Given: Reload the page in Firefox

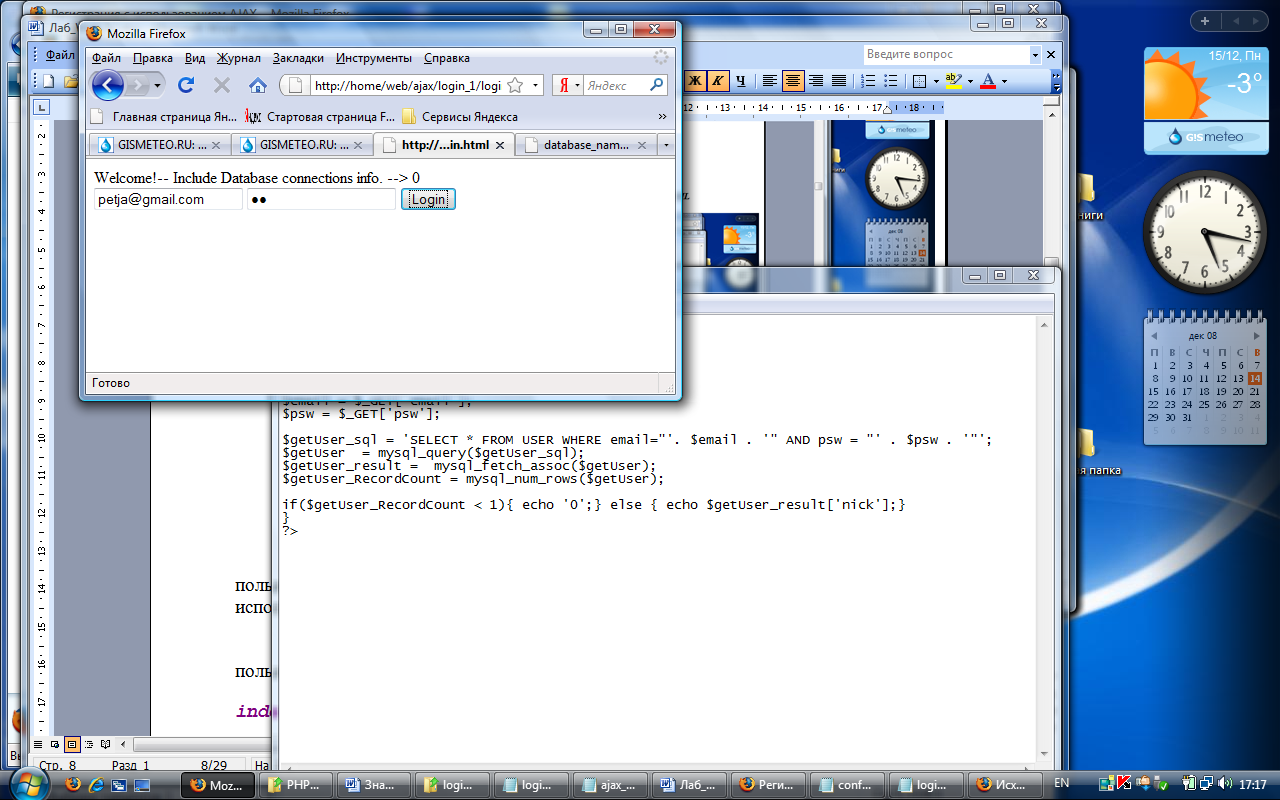Looking at the screenshot, I should 185,86.
